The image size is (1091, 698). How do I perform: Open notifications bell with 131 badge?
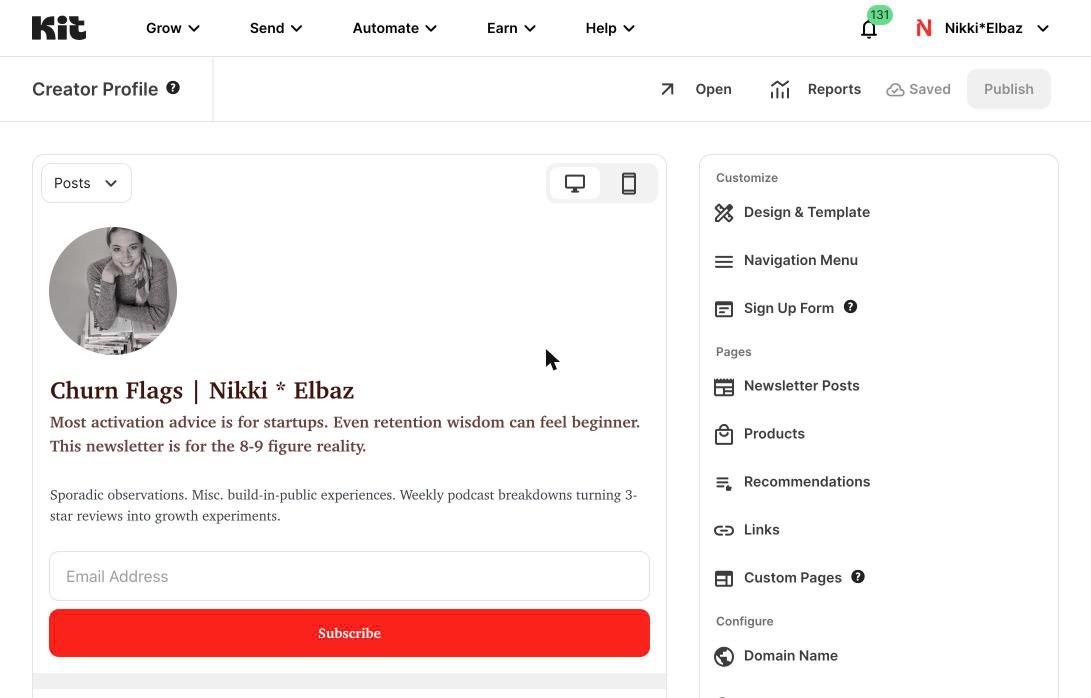click(x=869, y=29)
